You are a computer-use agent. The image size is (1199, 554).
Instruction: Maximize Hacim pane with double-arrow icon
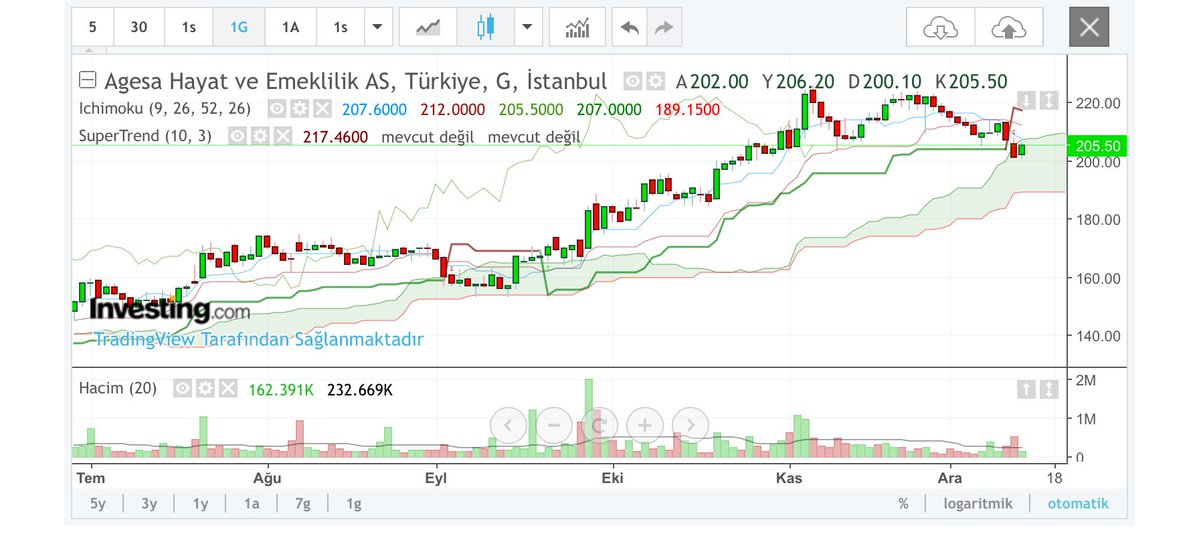[1049, 389]
